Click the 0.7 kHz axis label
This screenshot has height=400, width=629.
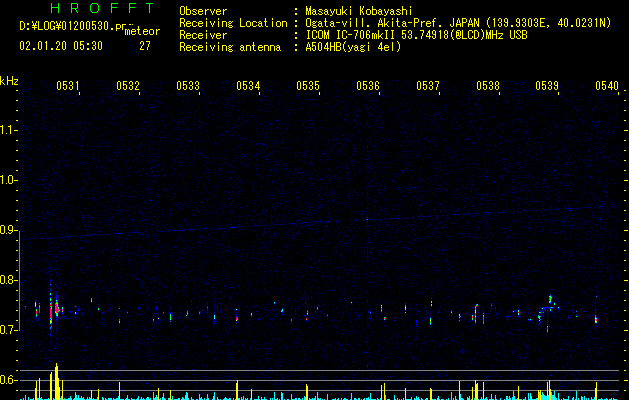pos(9,330)
